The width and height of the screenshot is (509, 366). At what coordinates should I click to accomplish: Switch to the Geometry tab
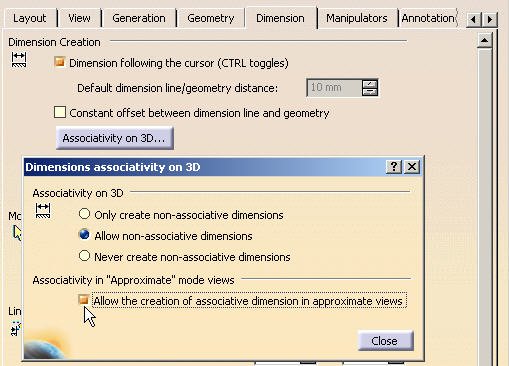coord(211,18)
